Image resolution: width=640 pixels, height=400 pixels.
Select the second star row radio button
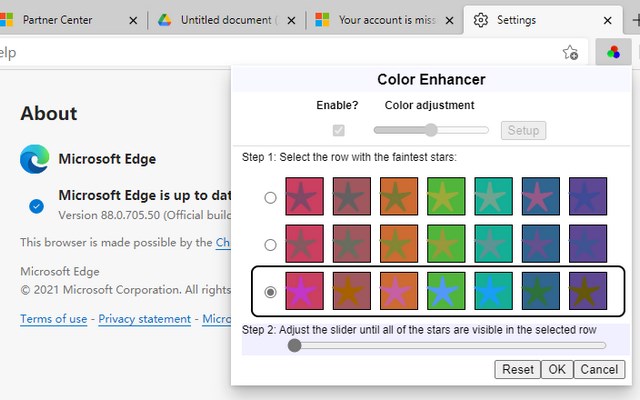pyautogui.click(x=270, y=244)
